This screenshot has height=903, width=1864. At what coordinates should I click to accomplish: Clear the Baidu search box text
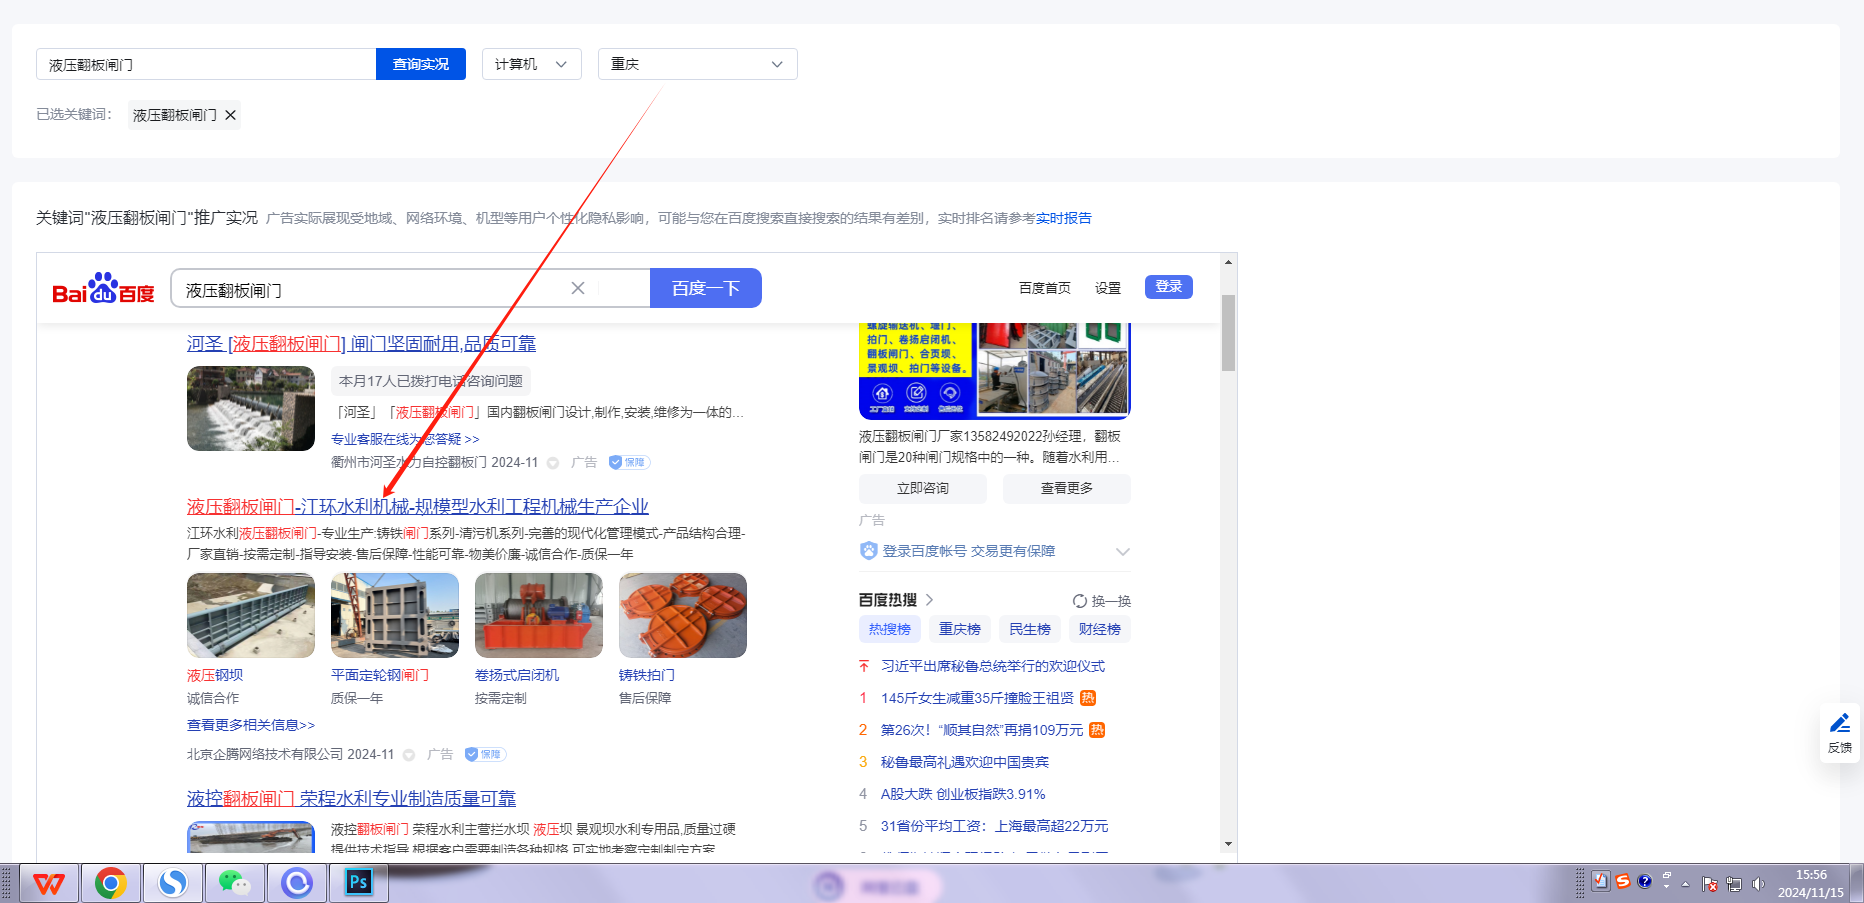click(x=578, y=288)
